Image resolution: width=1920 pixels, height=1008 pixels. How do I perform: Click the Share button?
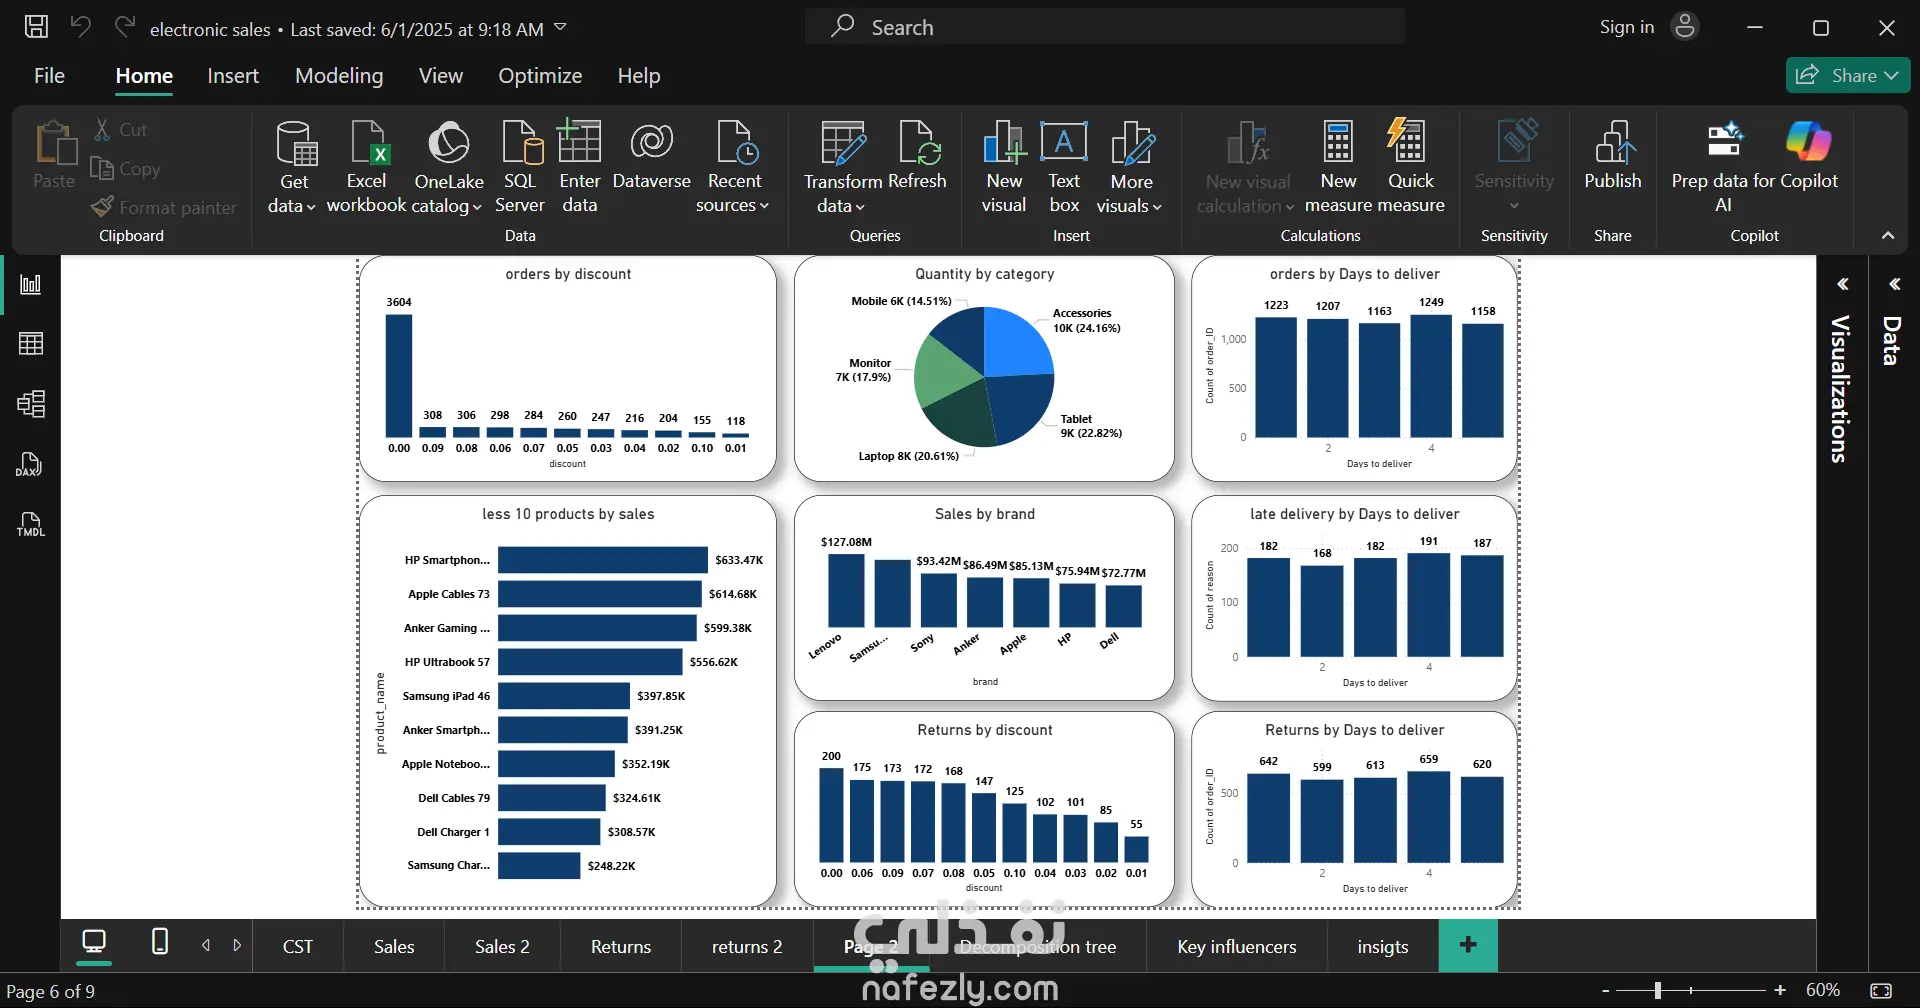[x=1848, y=75]
